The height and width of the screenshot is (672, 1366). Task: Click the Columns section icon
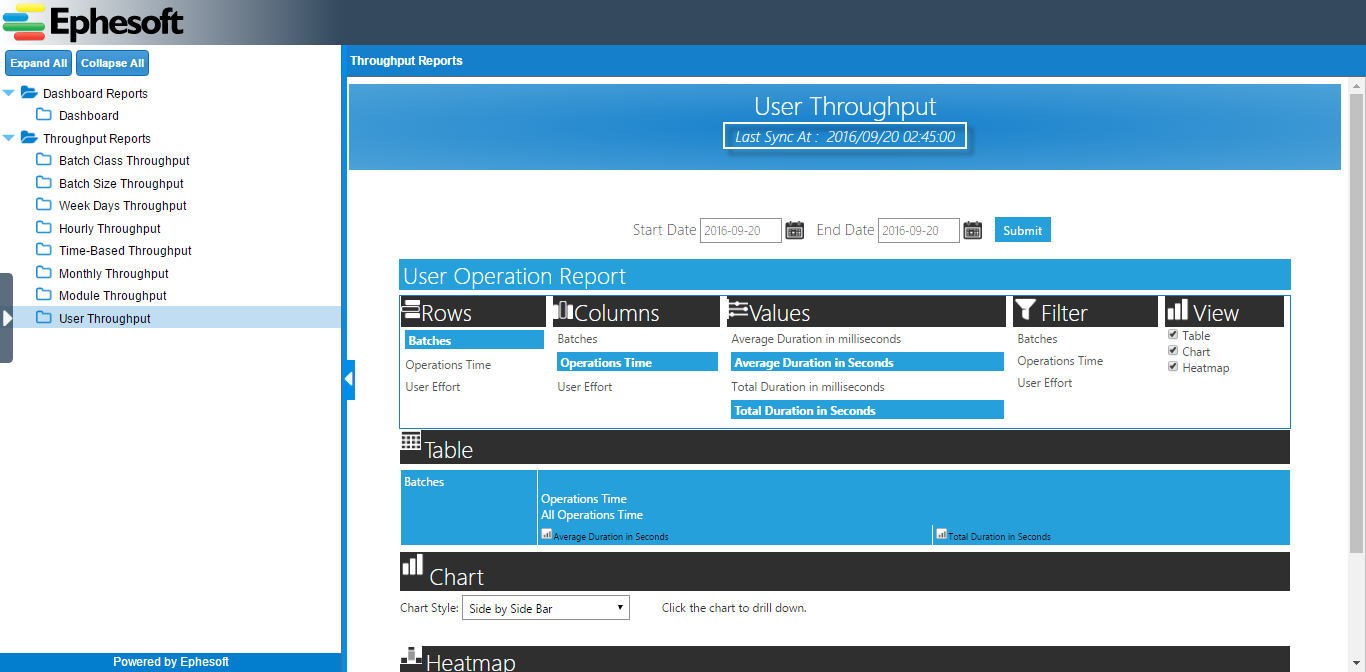click(x=564, y=309)
